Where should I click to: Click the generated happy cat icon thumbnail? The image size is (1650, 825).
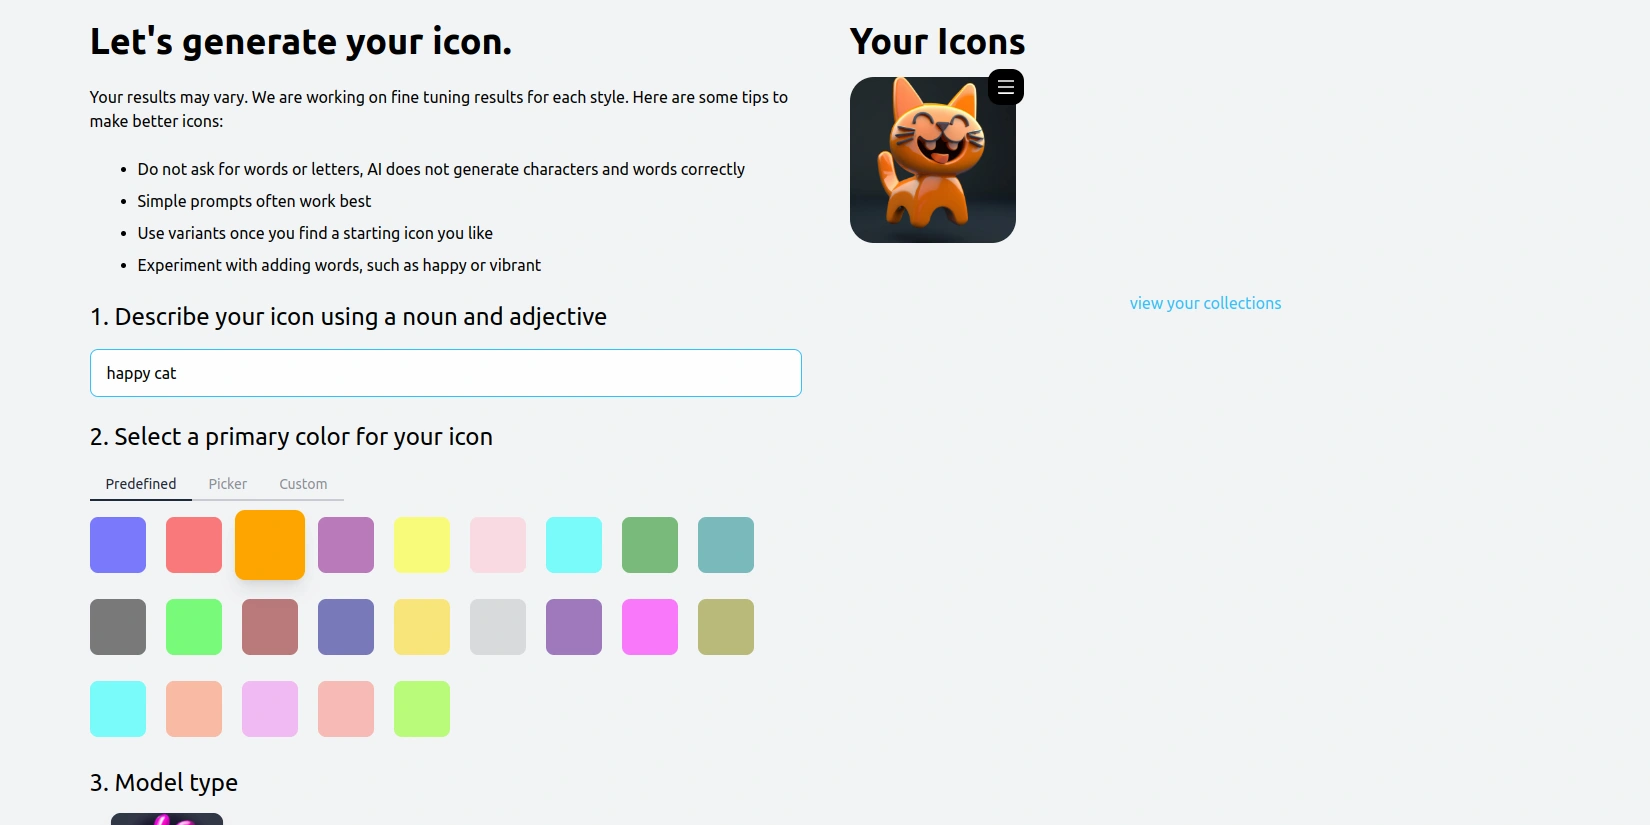tap(932, 160)
